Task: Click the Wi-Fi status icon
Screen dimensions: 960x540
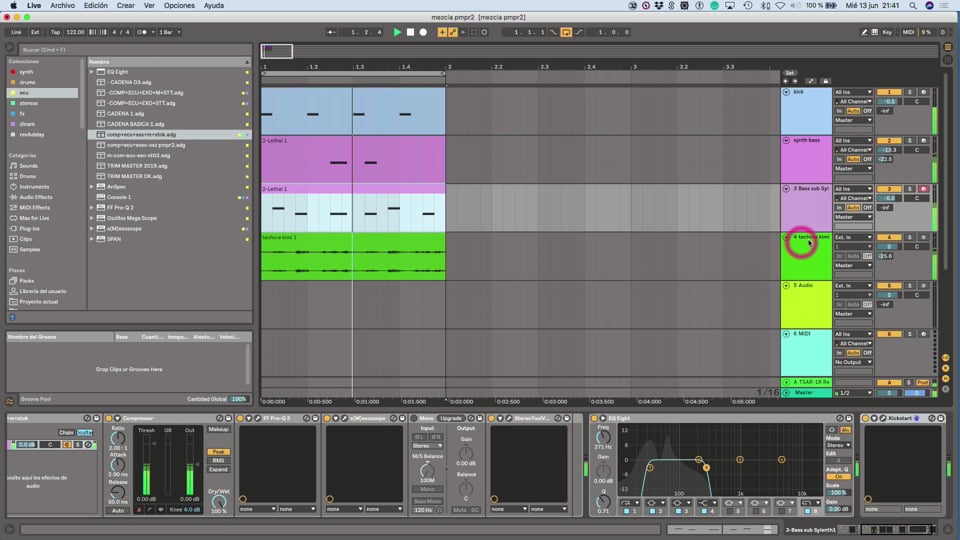Action: (x=780, y=6)
